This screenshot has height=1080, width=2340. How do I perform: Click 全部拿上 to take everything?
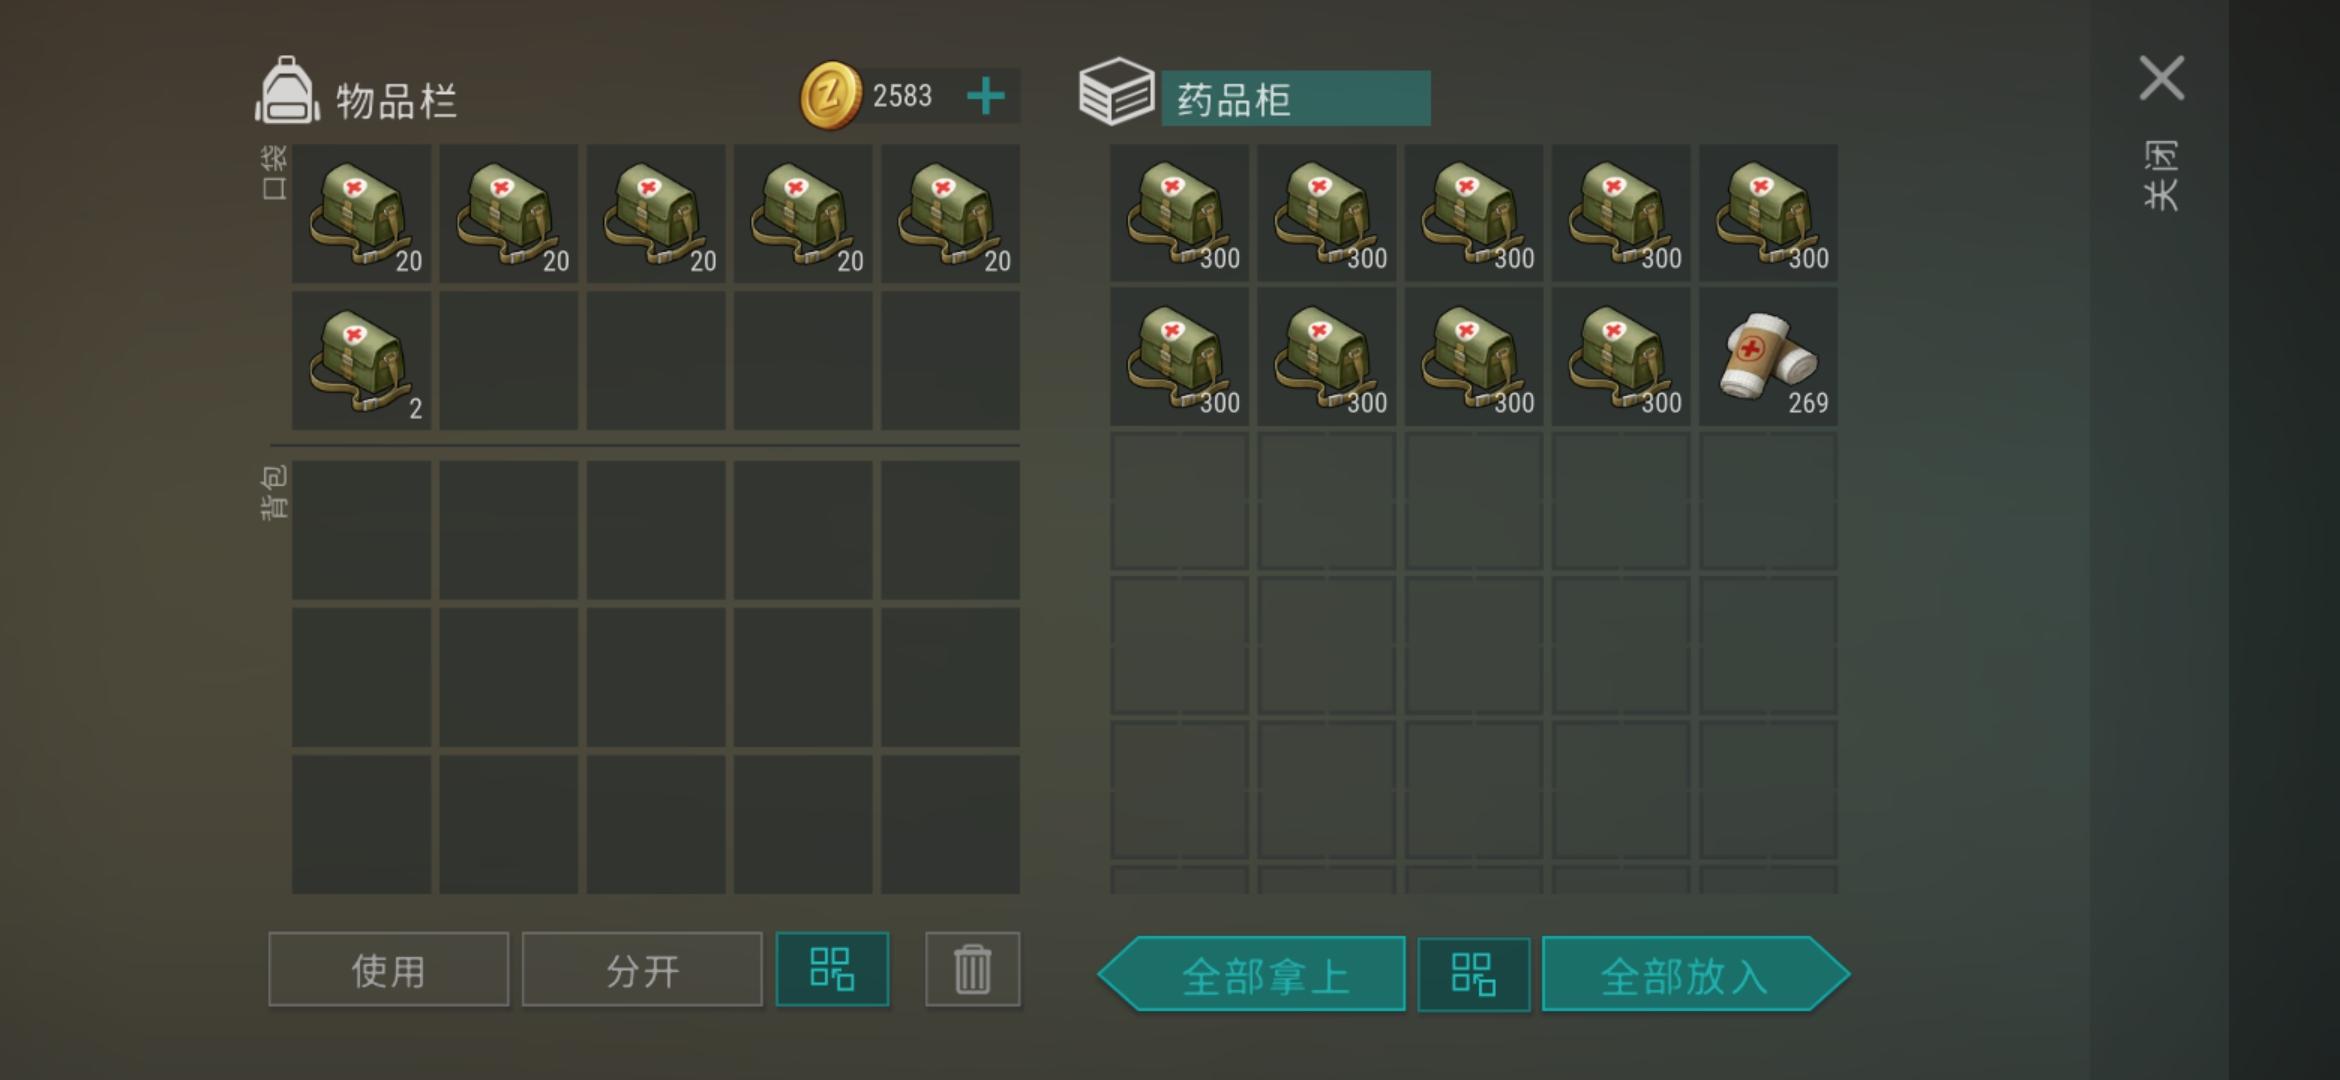point(1252,974)
